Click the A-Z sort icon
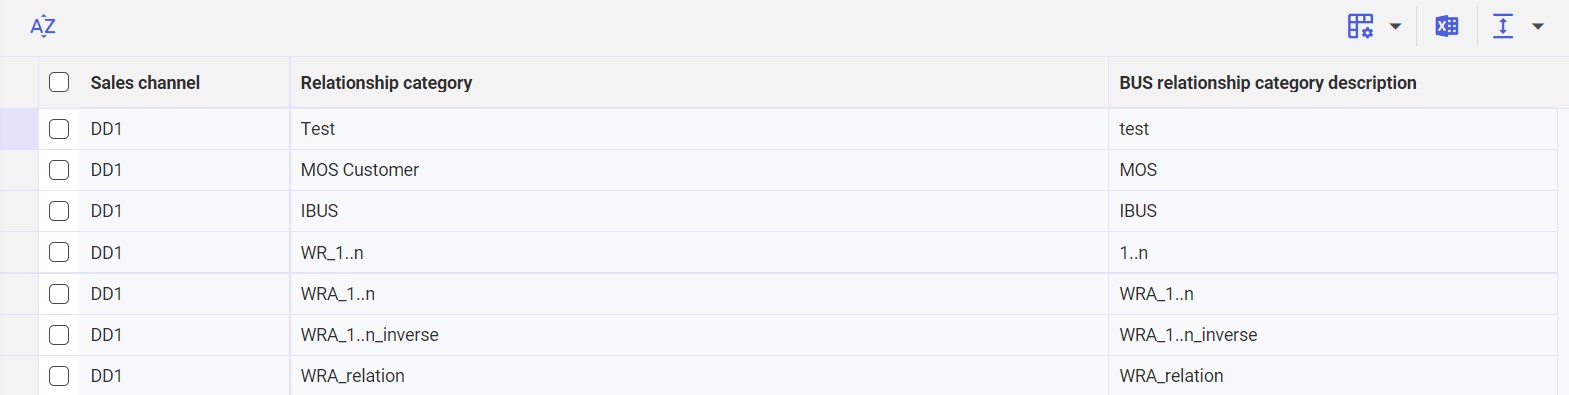1569x395 pixels. pyautogui.click(x=43, y=26)
